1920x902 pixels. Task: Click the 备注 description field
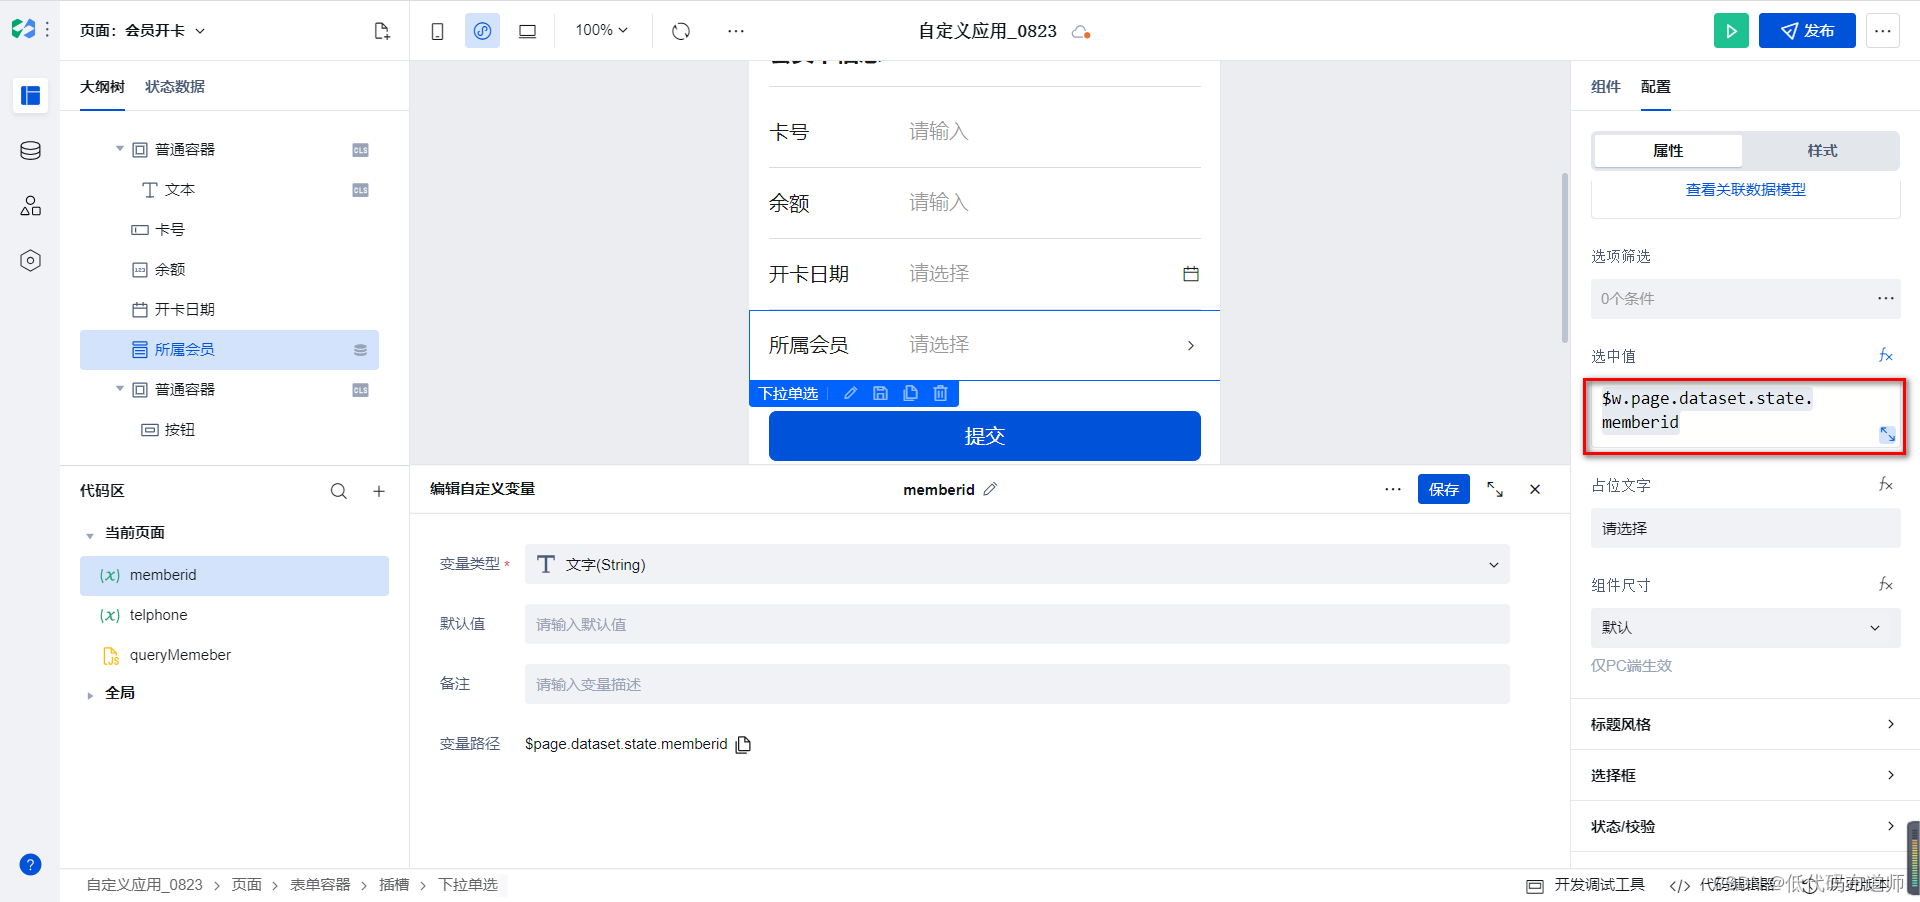click(1017, 685)
